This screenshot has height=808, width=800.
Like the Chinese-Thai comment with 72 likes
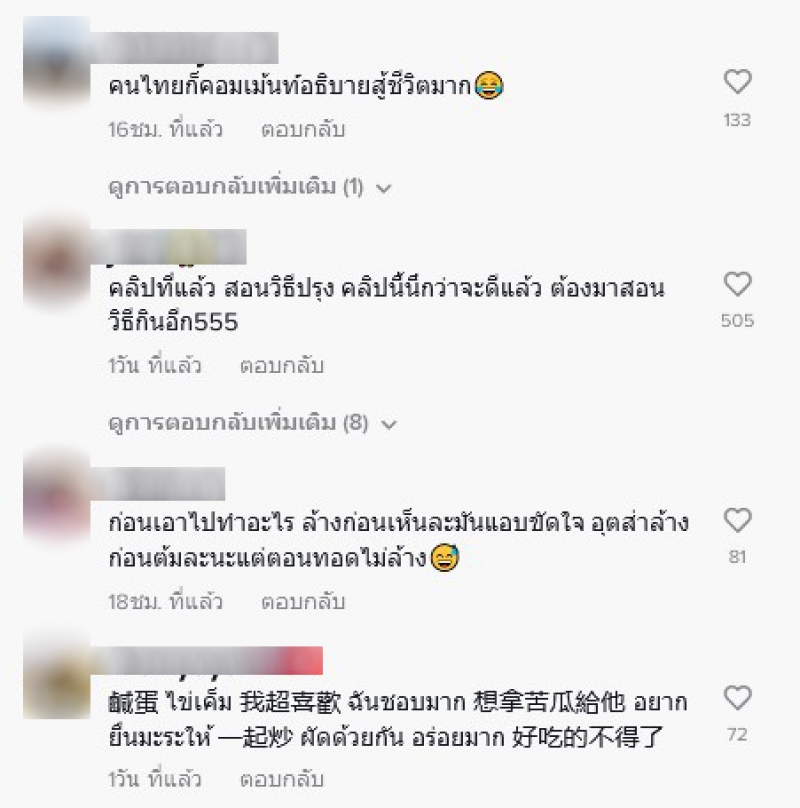click(x=738, y=698)
